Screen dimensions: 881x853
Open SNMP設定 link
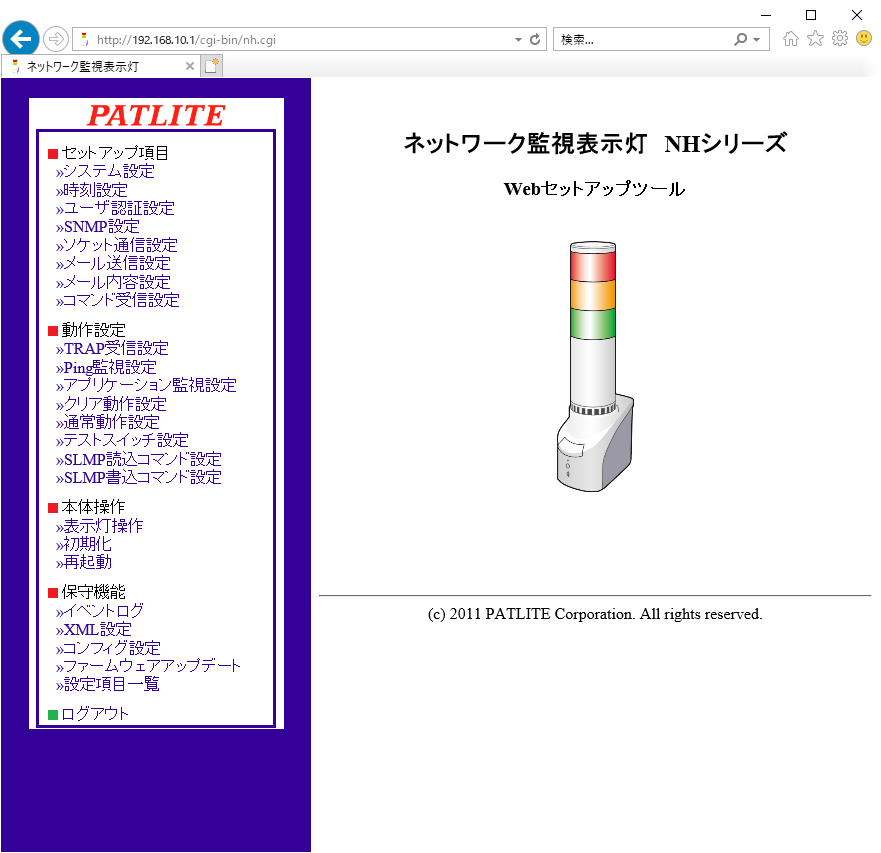click(x=98, y=226)
